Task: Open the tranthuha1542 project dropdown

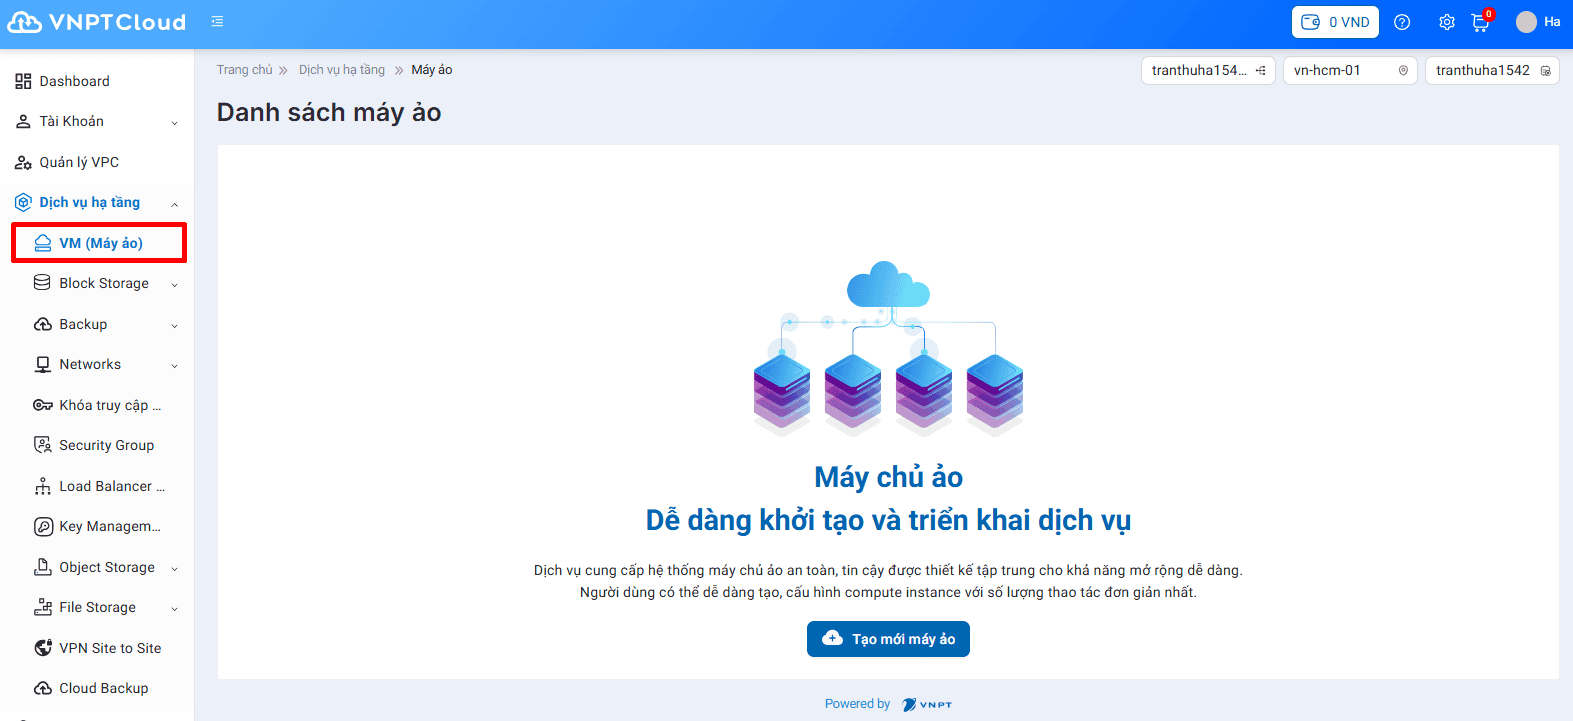Action: click(x=1492, y=70)
